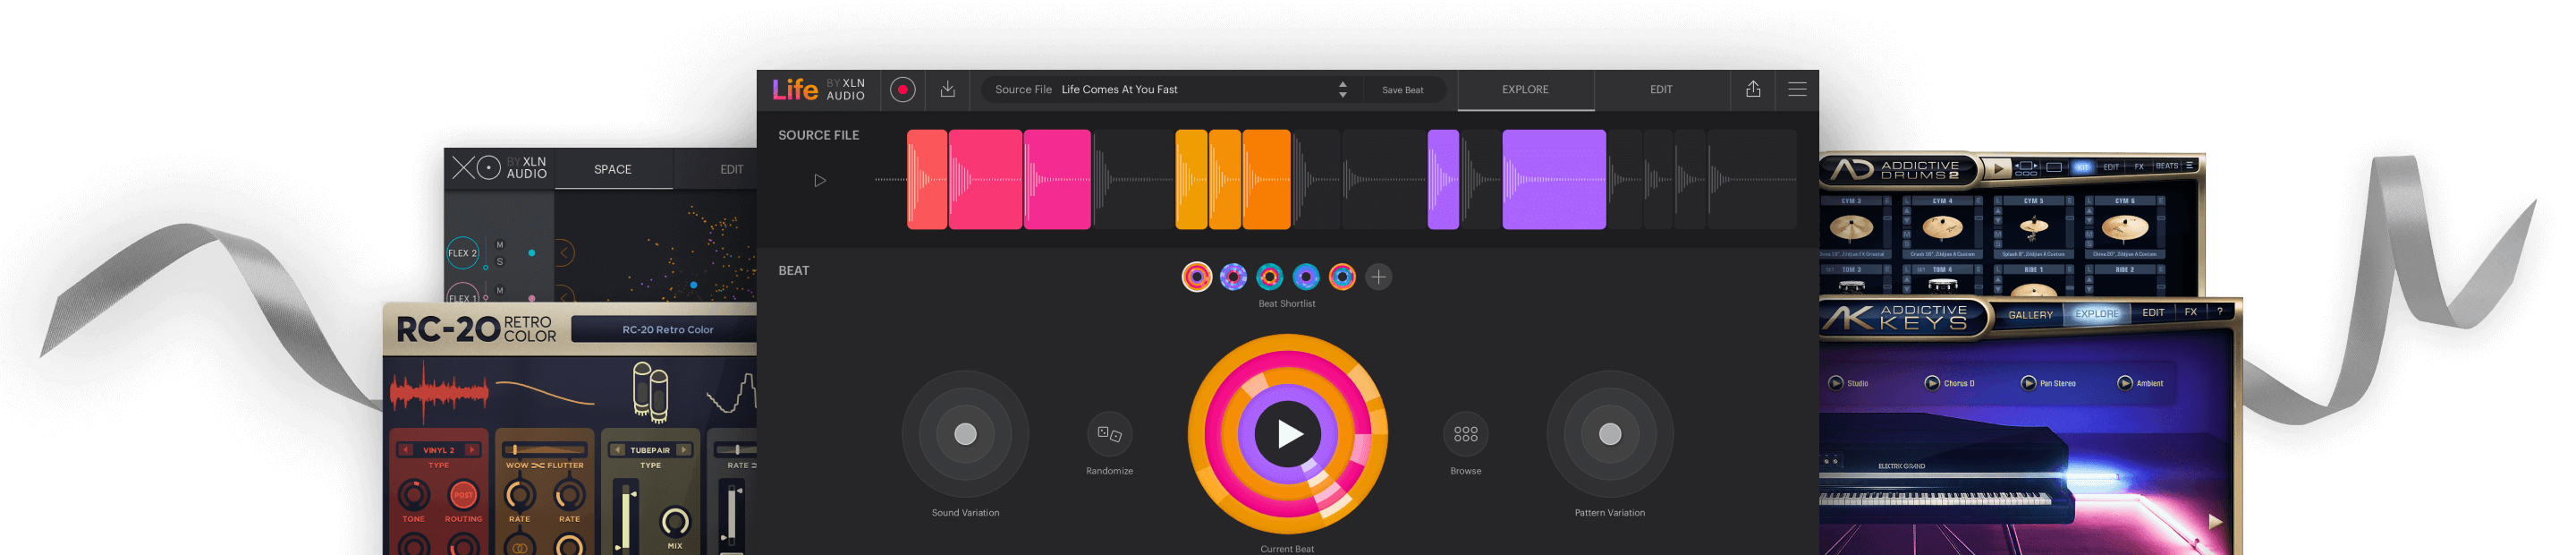Preview Ambient preset in Addictive Keys
The image size is (2576, 555).
coord(2124,383)
